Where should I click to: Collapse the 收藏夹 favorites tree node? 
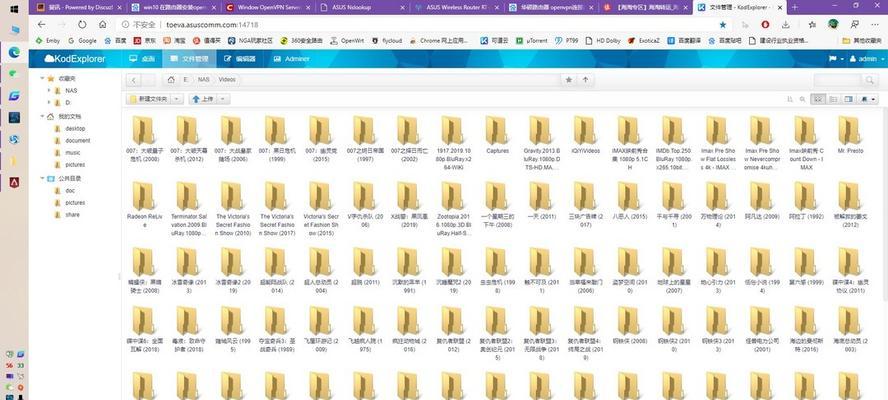(42, 78)
